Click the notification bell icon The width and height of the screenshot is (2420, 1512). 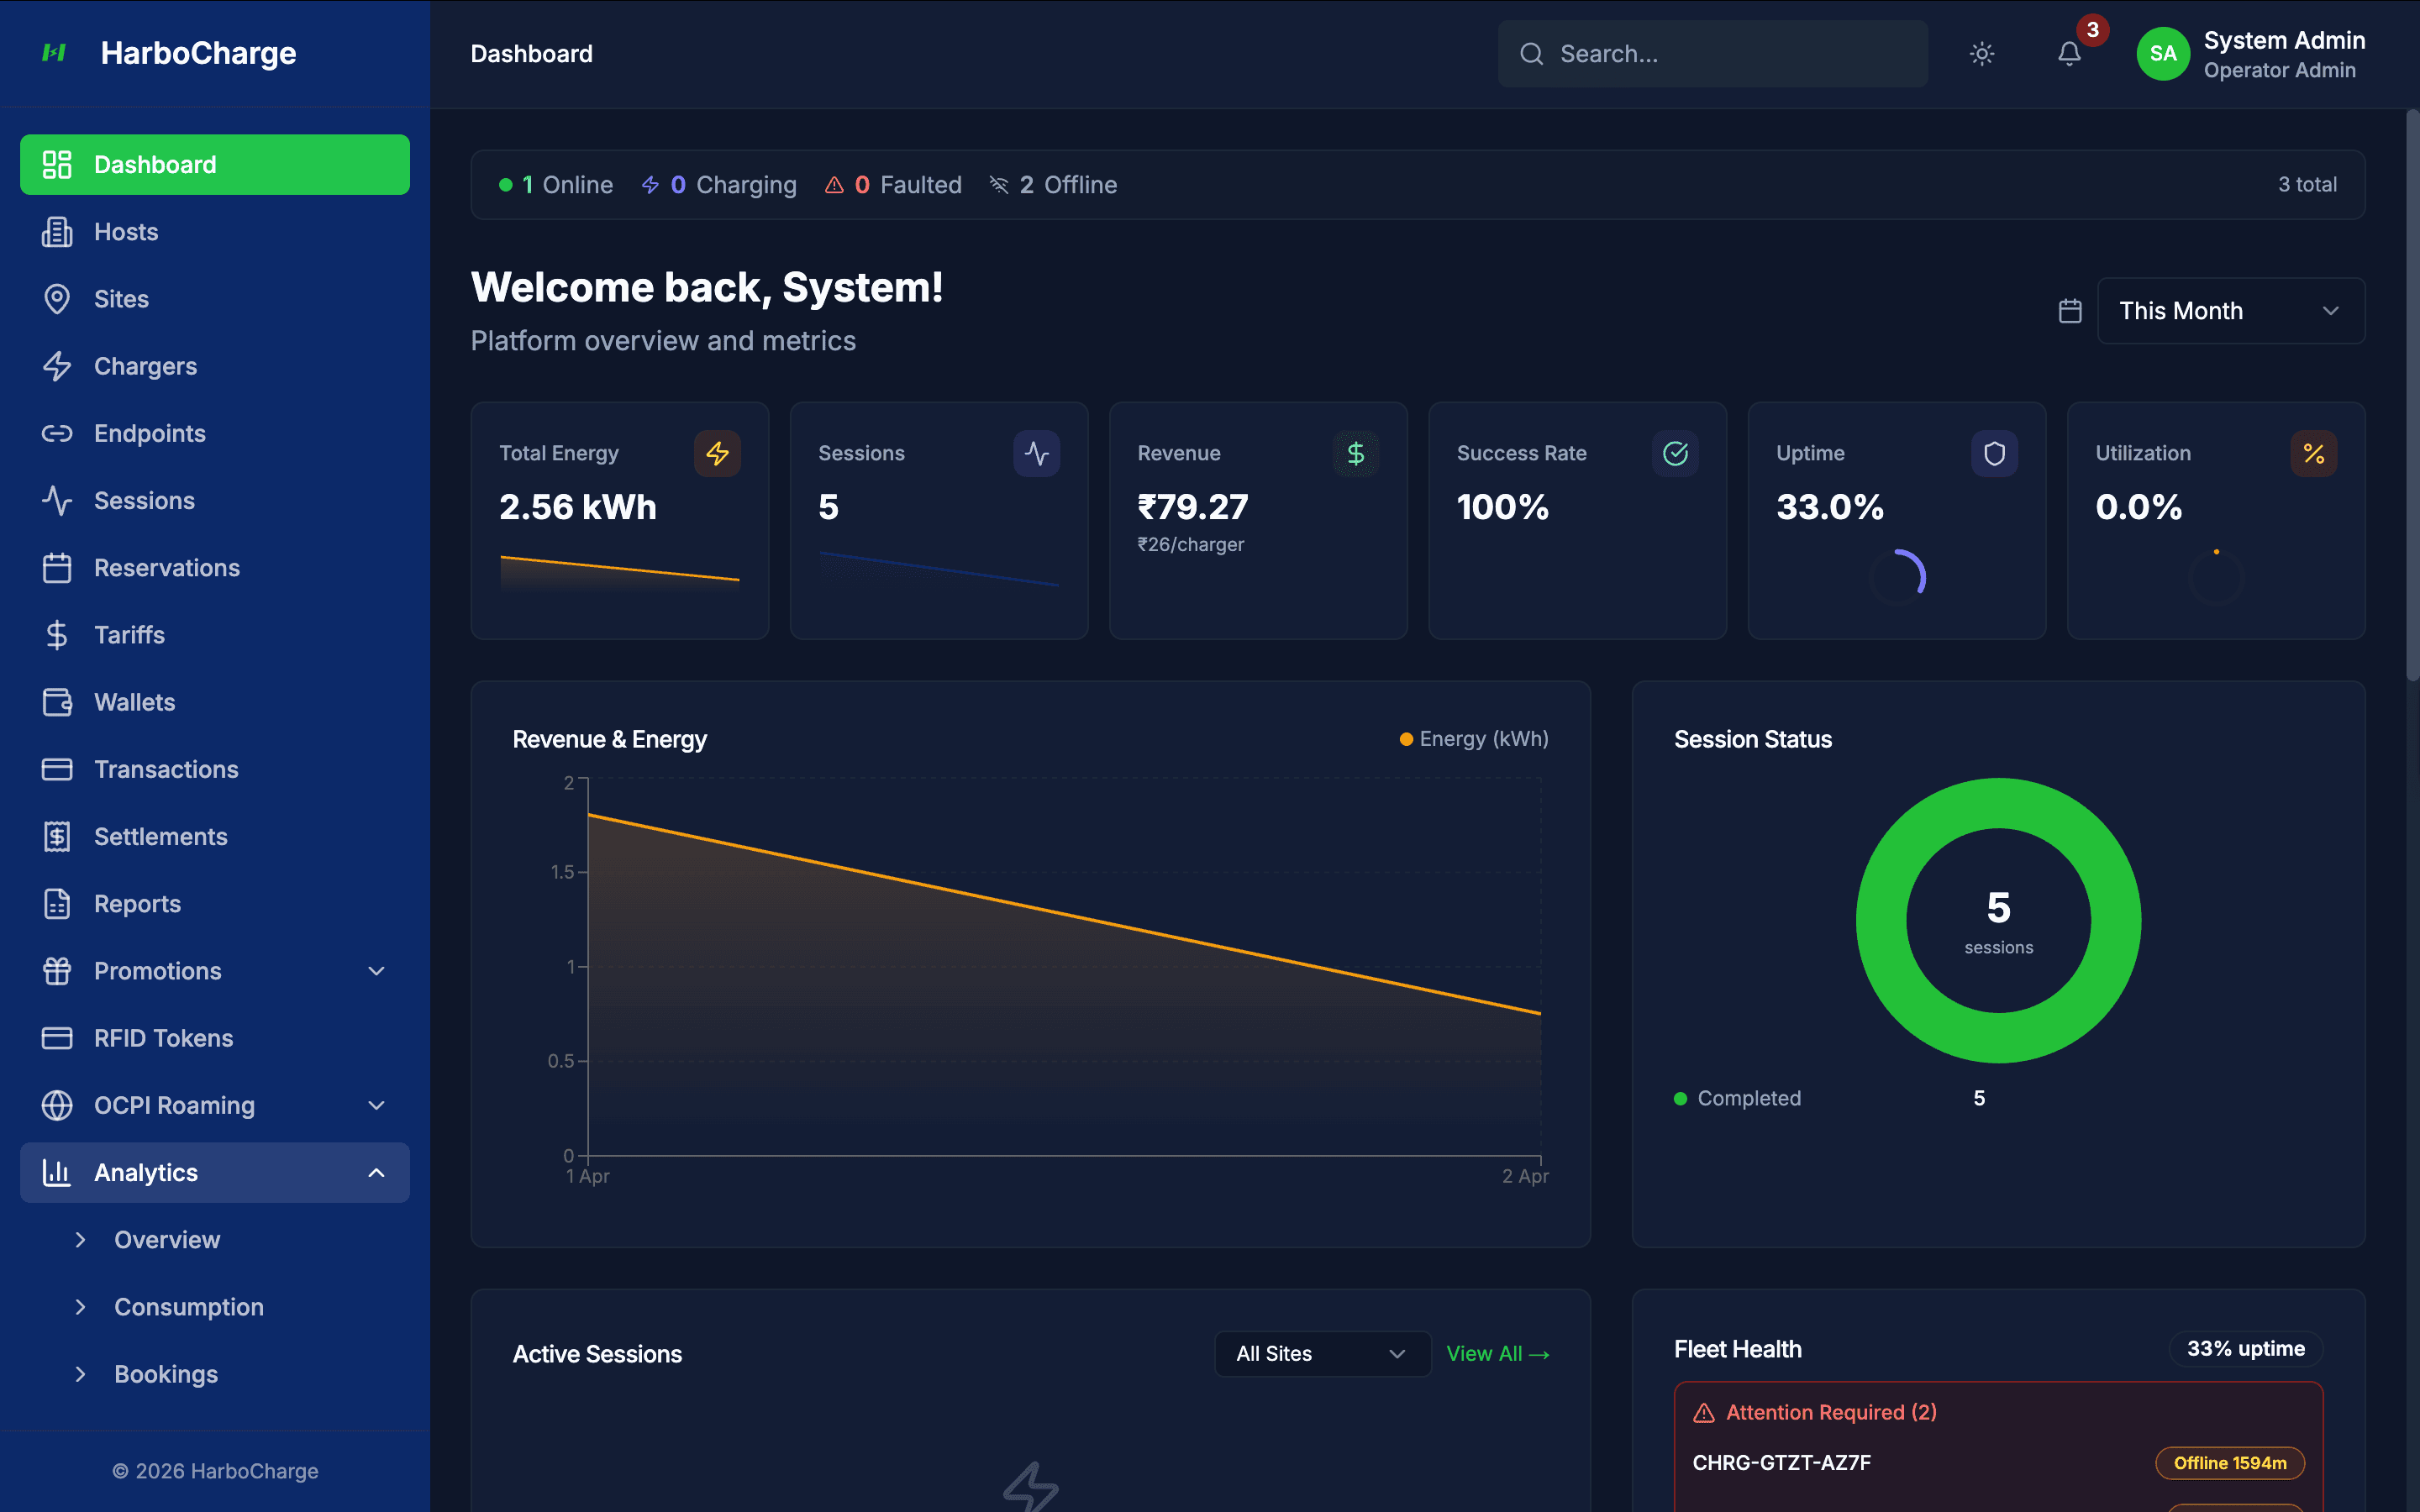click(x=2068, y=54)
